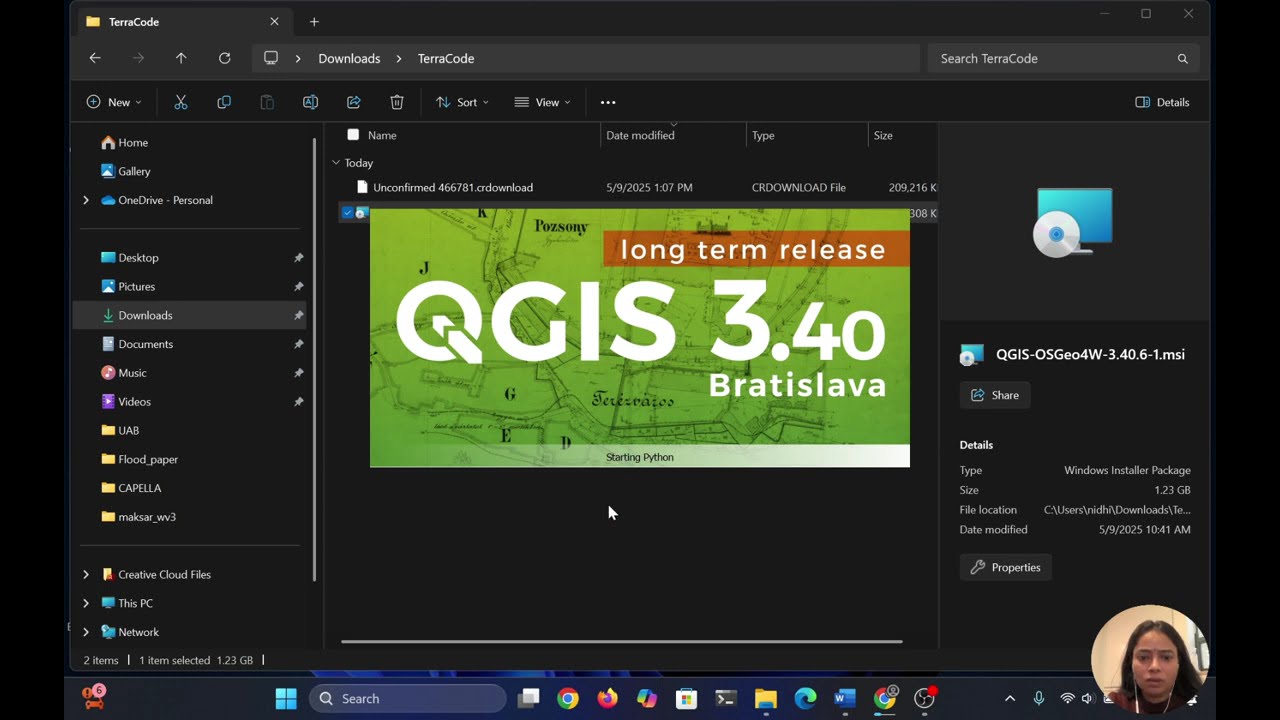Screen dimensions: 1280x720
Task: Toggle the Details pane button
Action: click(1162, 102)
